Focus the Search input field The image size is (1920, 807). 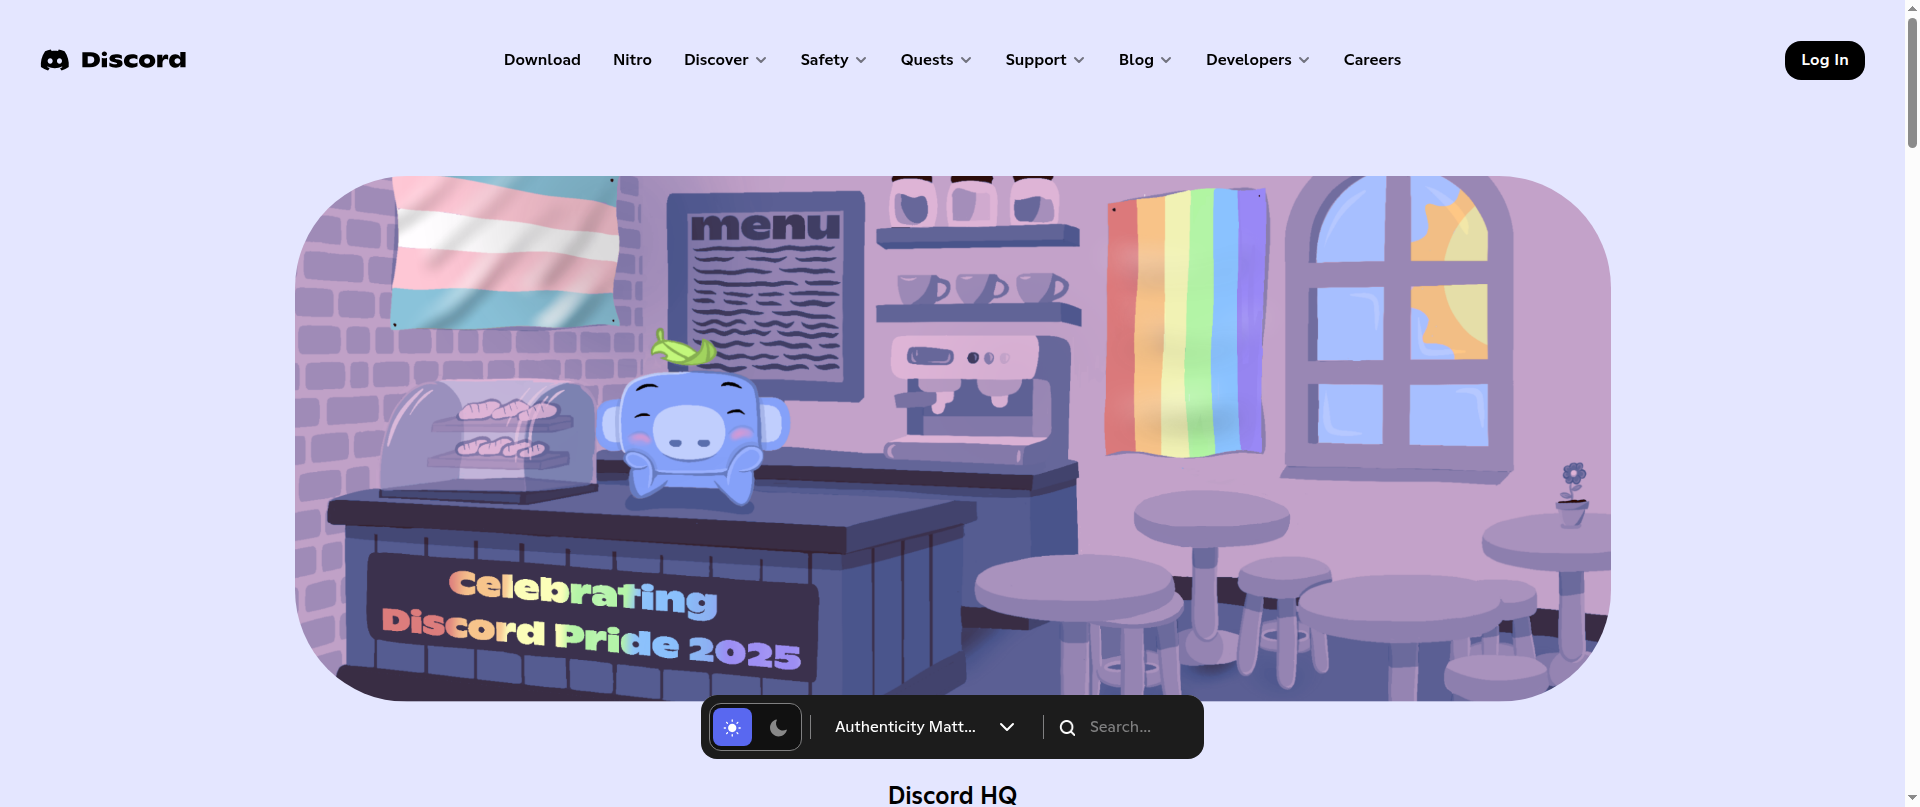click(x=1138, y=727)
